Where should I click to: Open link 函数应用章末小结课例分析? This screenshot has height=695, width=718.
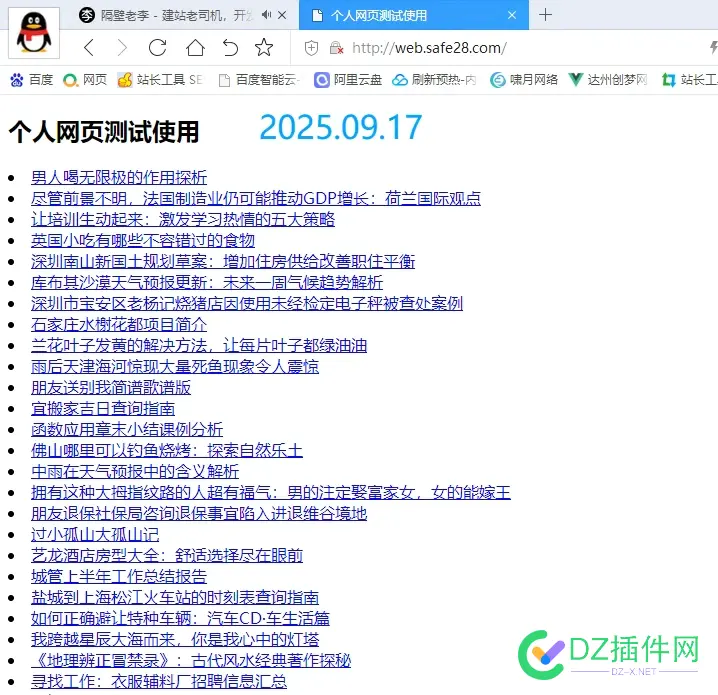pyautogui.click(x=127, y=430)
